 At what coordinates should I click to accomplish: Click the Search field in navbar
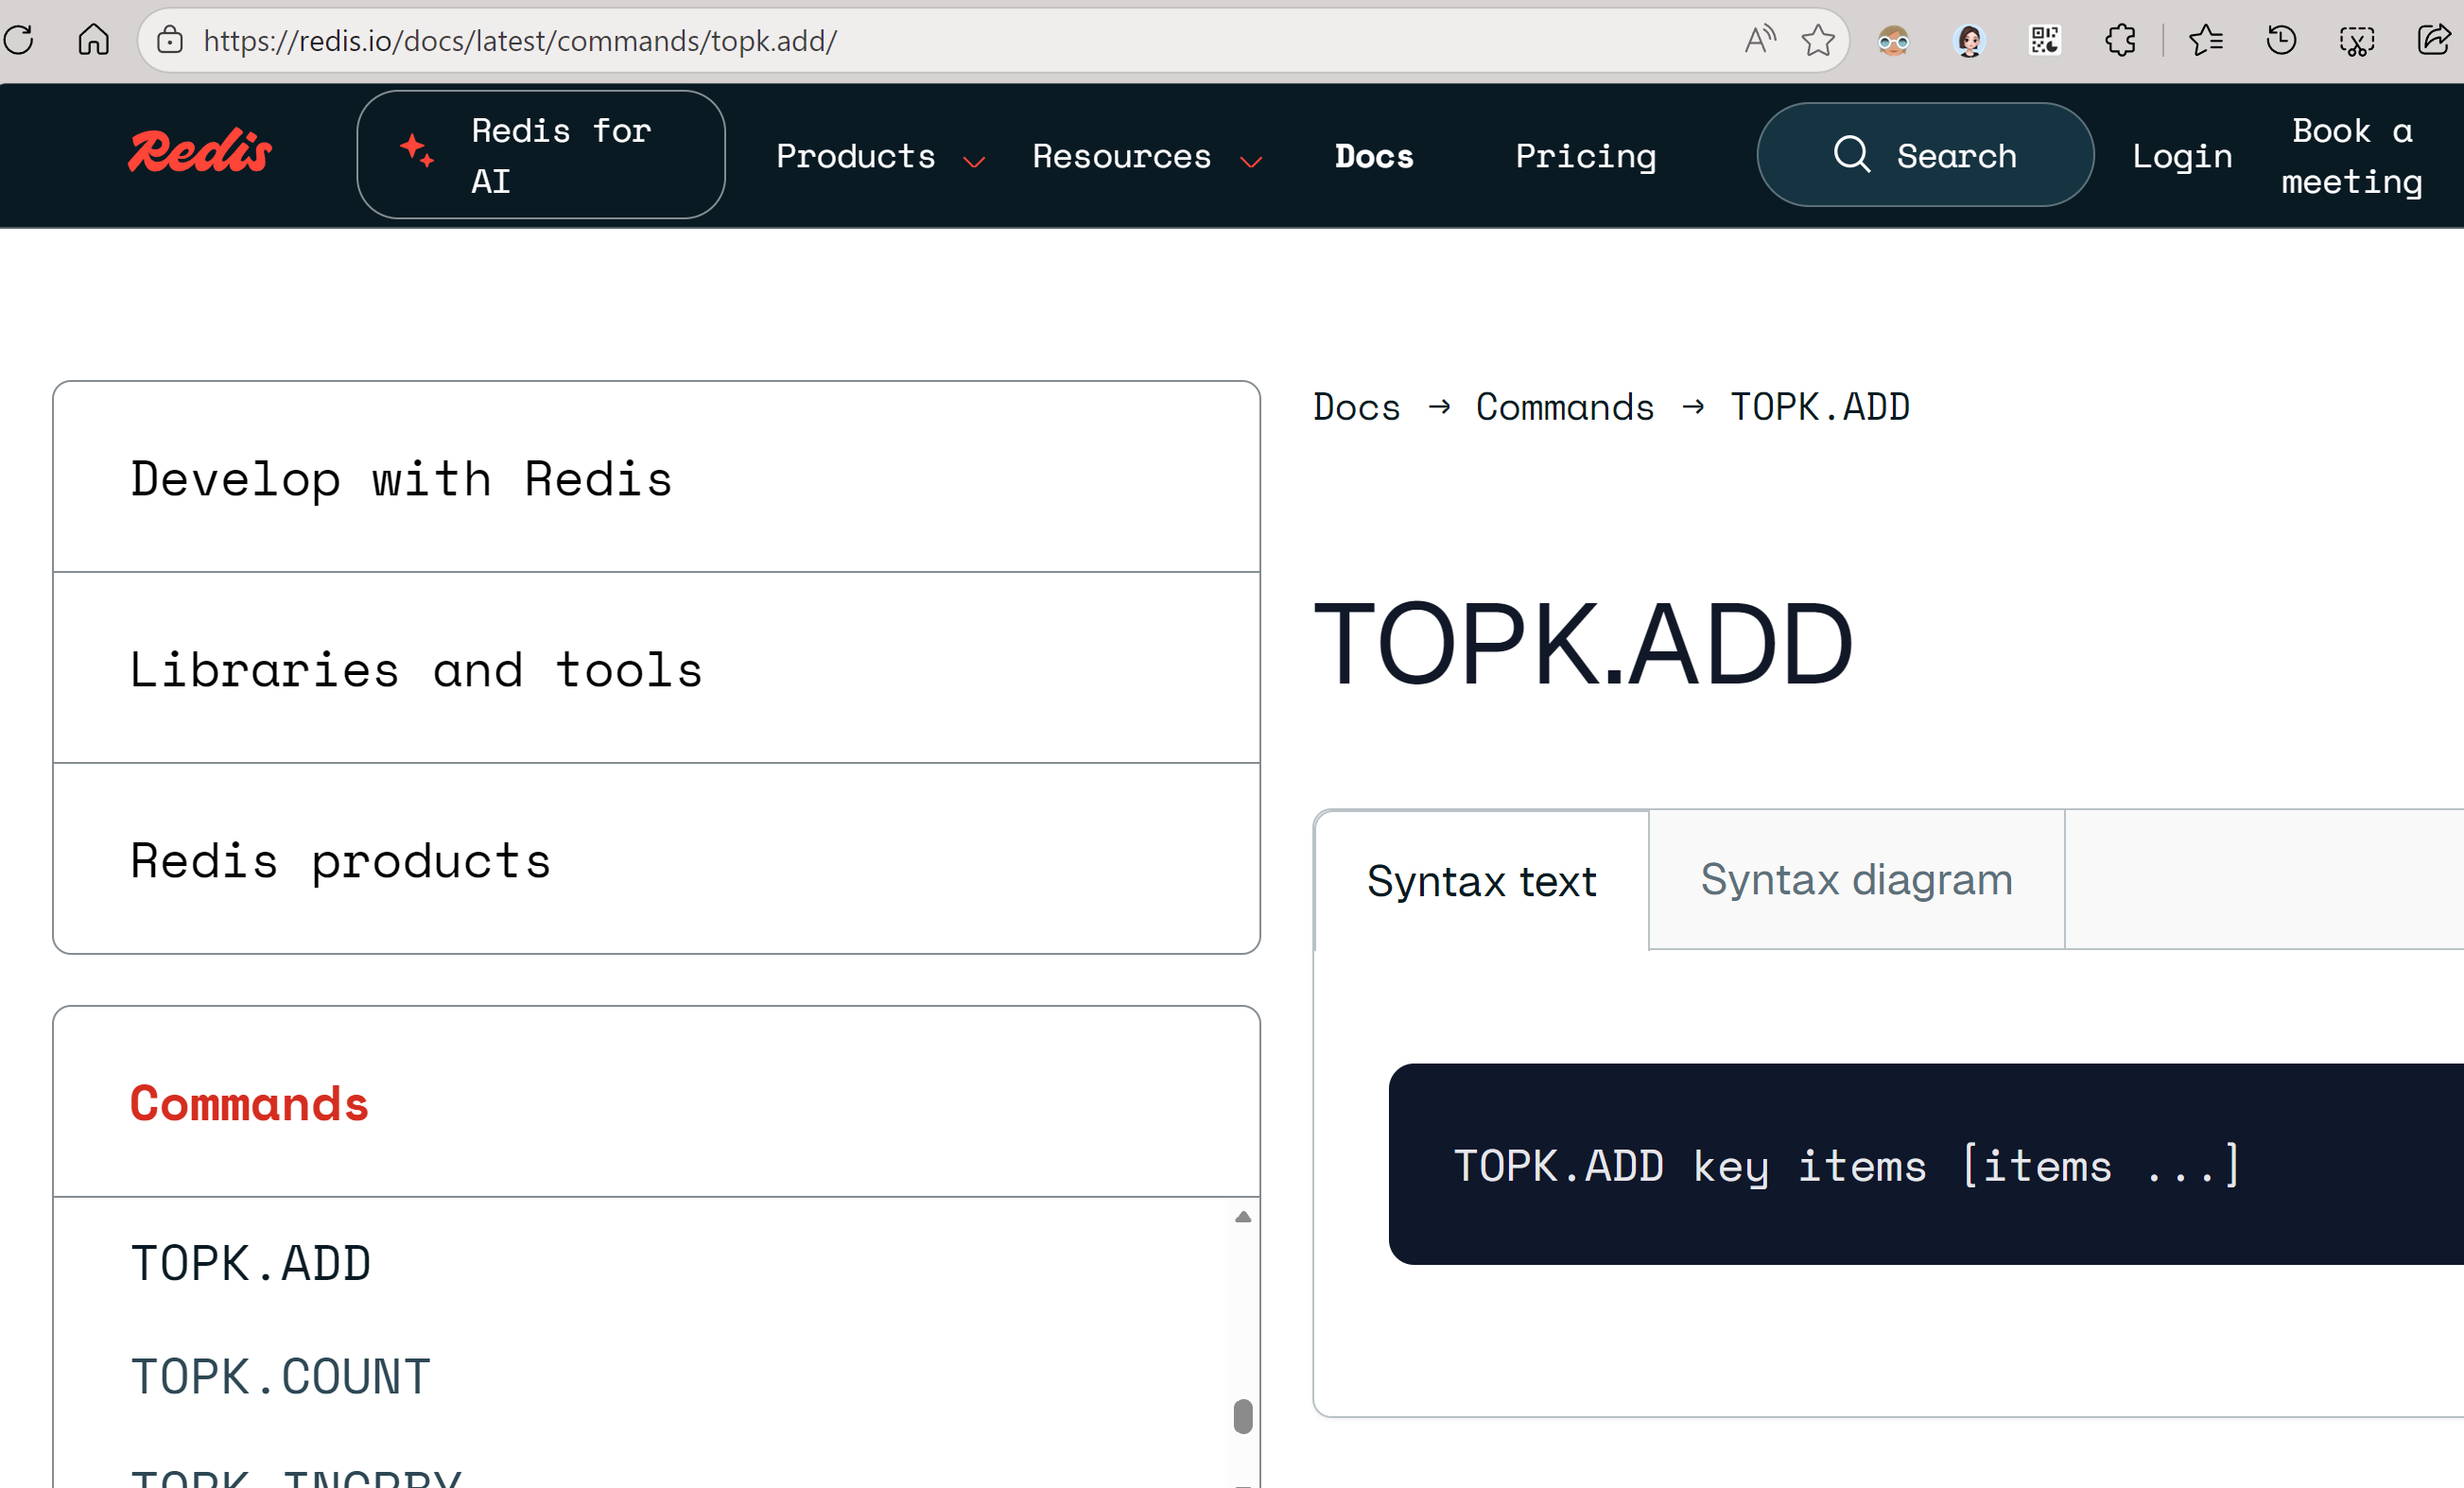point(1925,155)
